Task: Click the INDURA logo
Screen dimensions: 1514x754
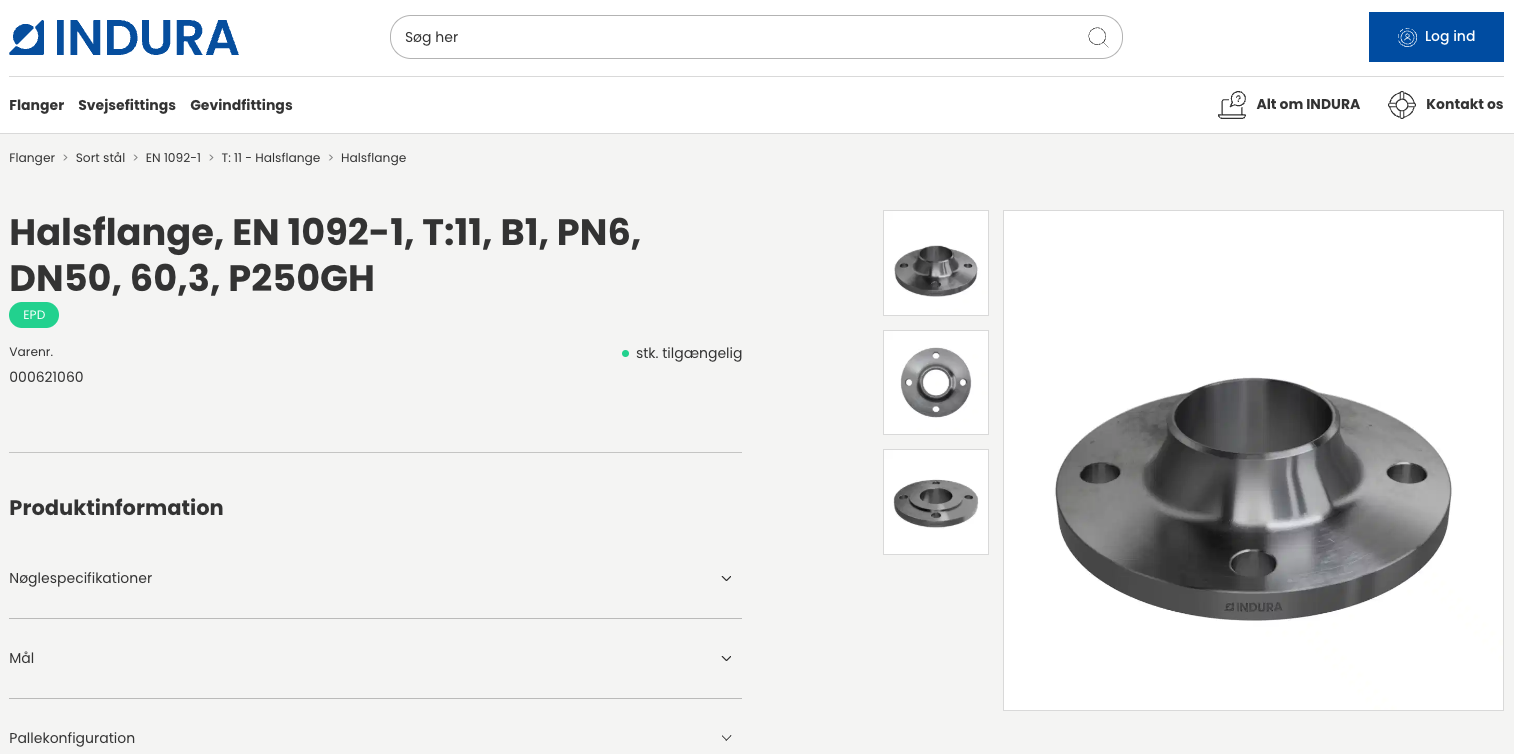Action: [x=124, y=38]
